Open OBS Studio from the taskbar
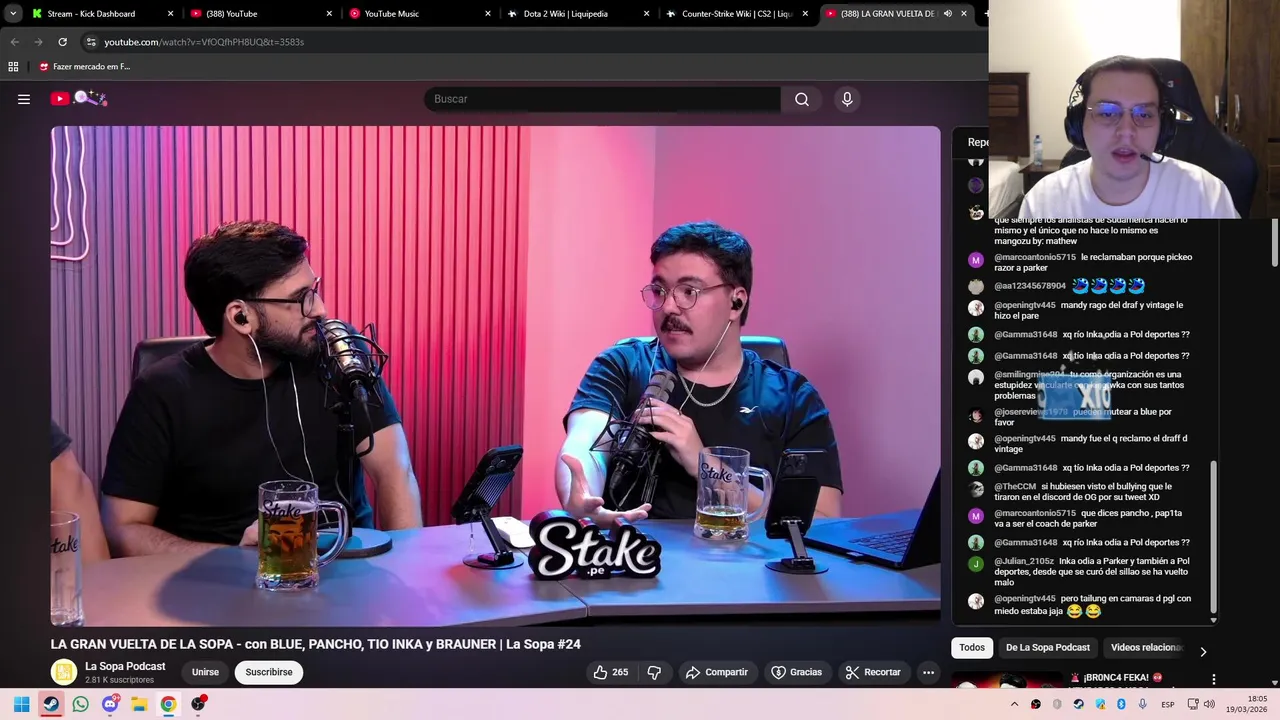Viewport: 1280px width, 720px height. [x=198, y=704]
